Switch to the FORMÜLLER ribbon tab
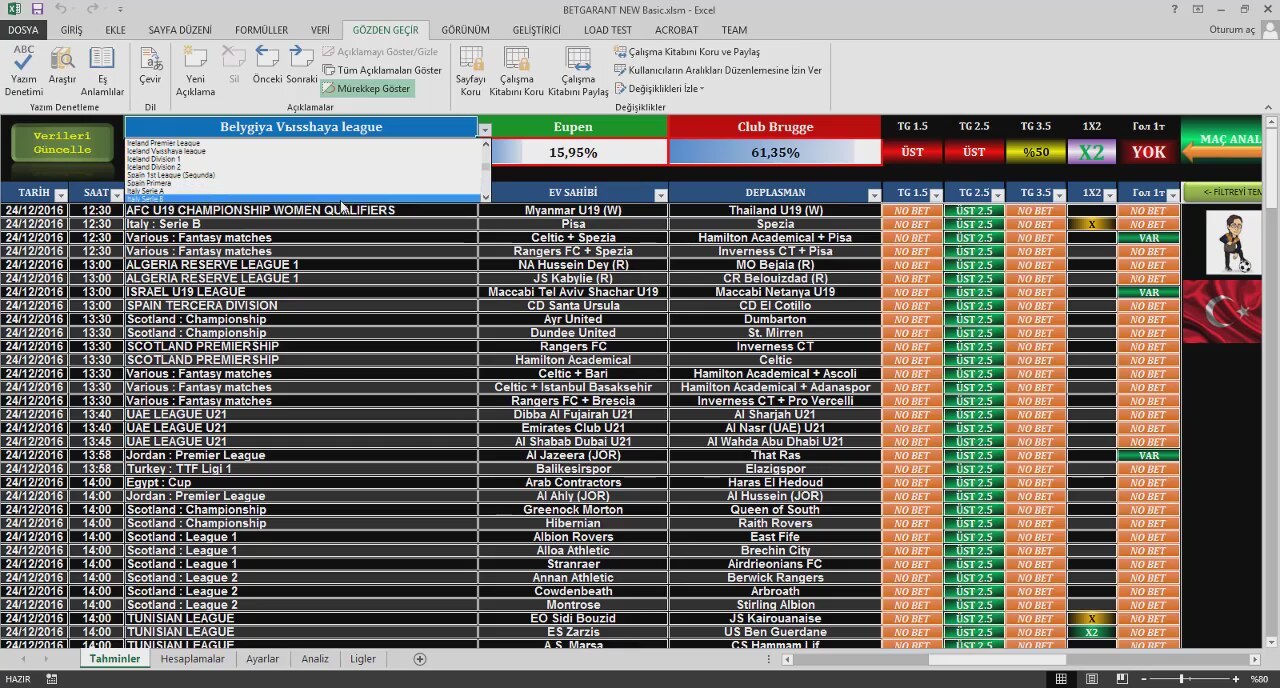This screenshot has height=688, width=1280. 260,30
